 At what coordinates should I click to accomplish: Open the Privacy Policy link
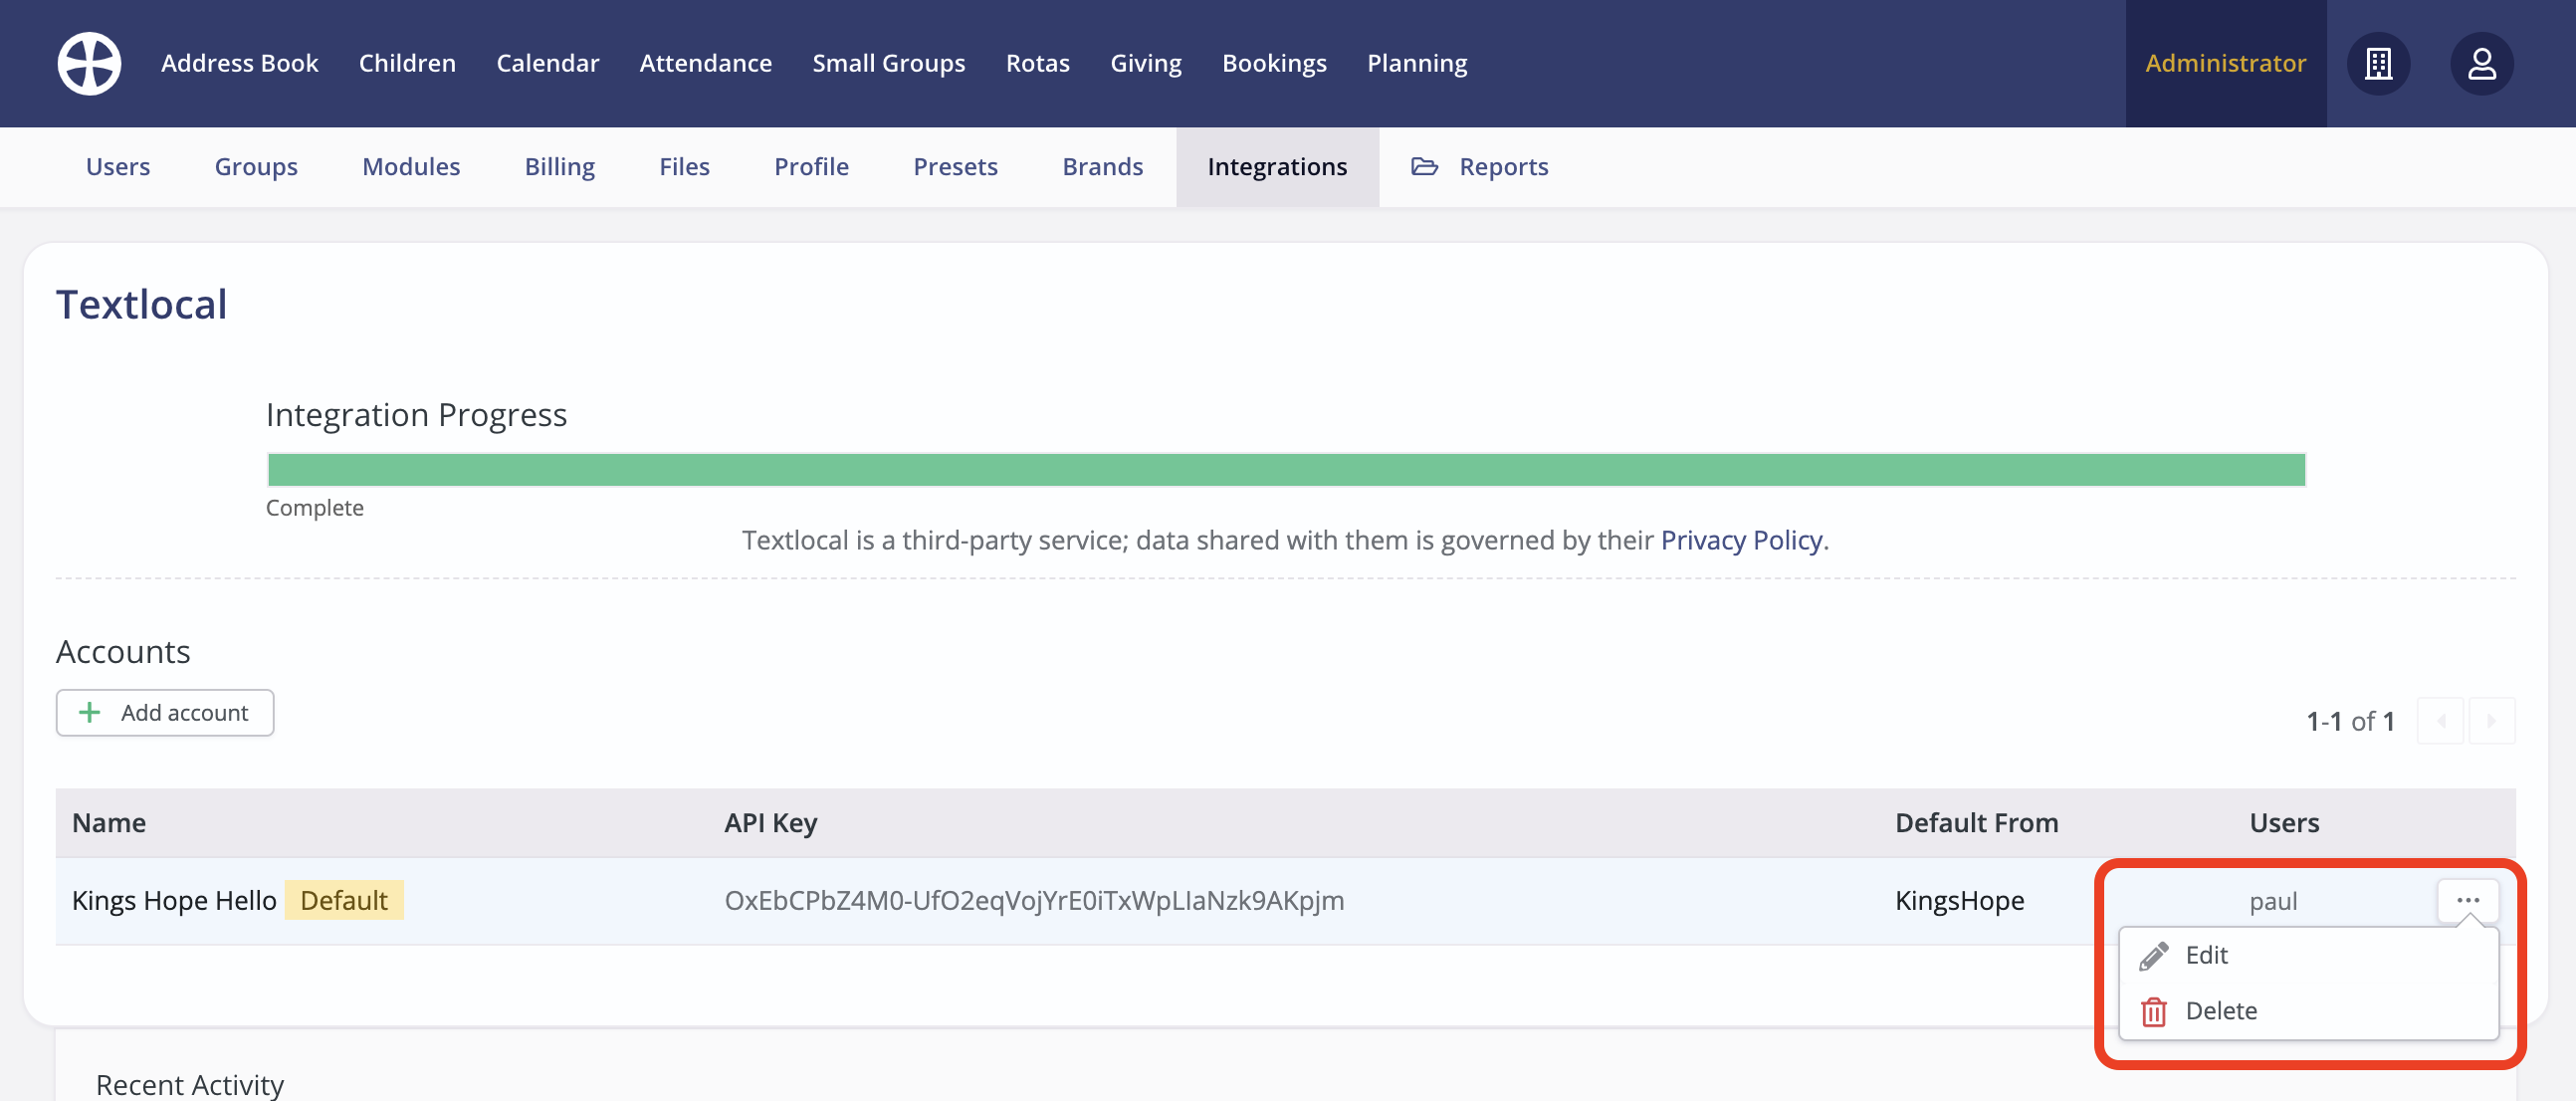click(x=1741, y=540)
